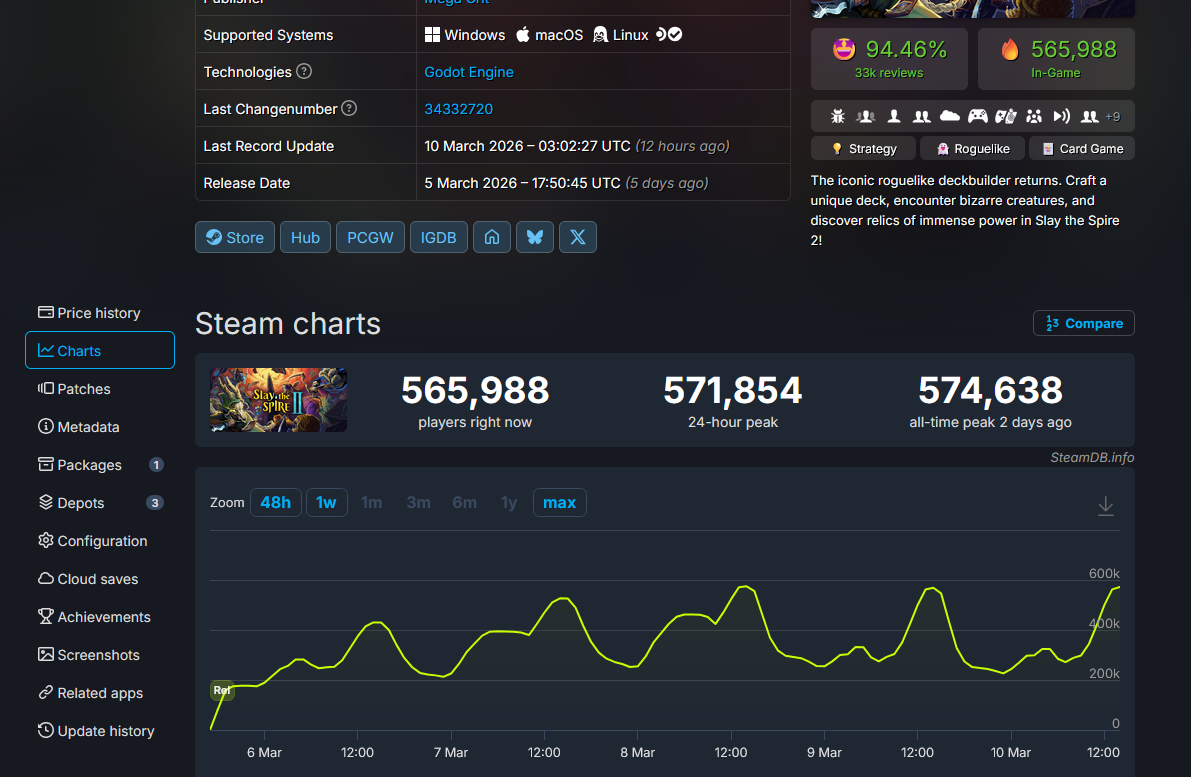Open Achievements in the sidebar

click(100, 617)
